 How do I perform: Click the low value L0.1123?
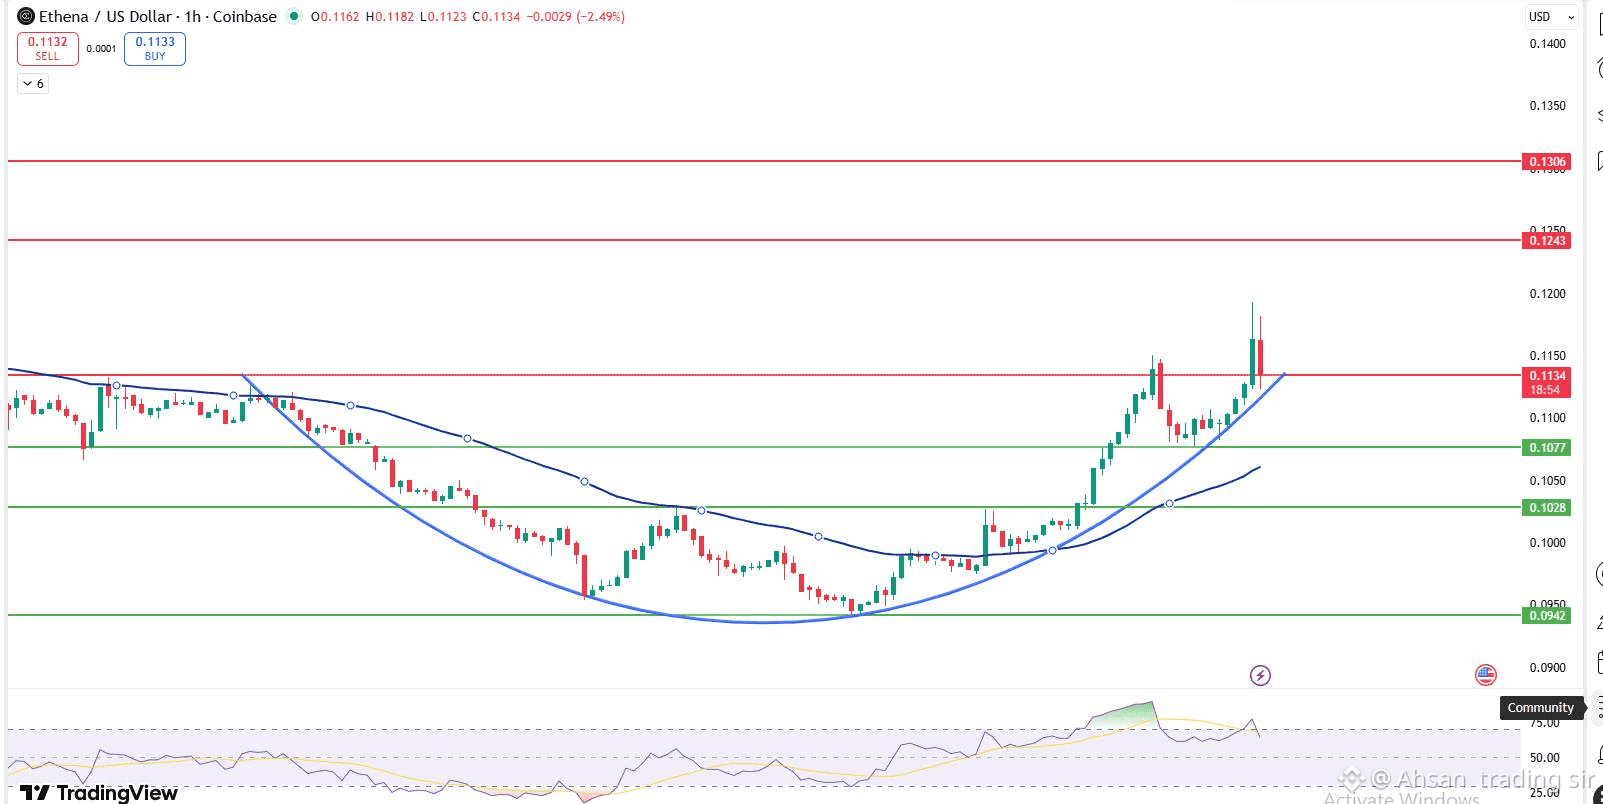click(x=443, y=17)
